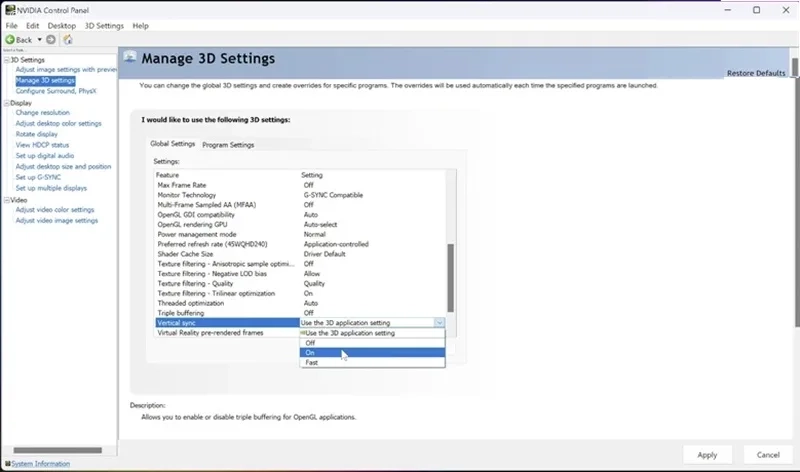The height and width of the screenshot is (472, 800).
Task: Open the Back history dropdown arrow
Action: coord(39,39)
